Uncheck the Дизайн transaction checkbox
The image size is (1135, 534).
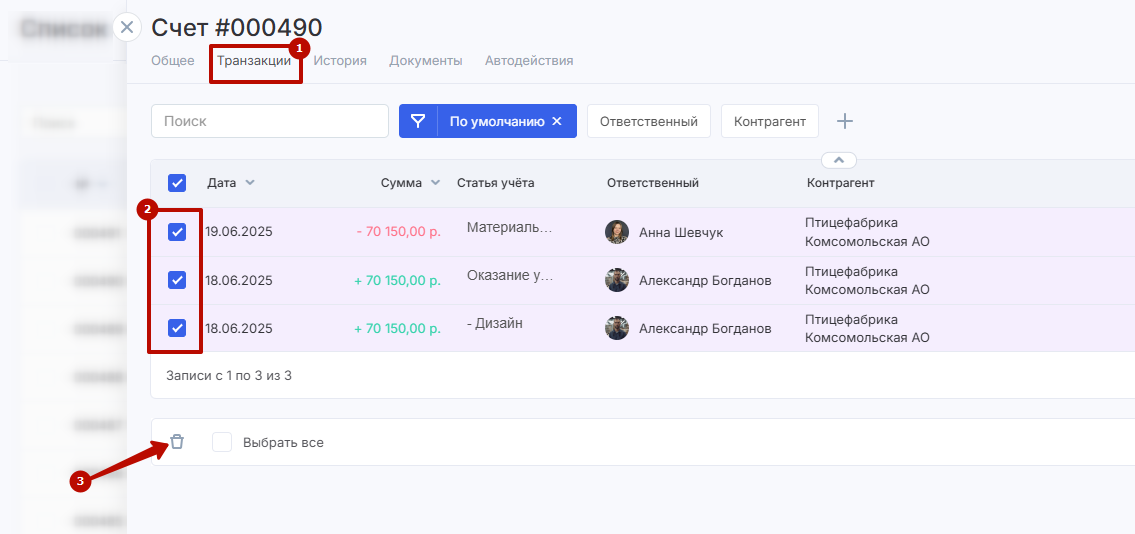pos(177,328)
